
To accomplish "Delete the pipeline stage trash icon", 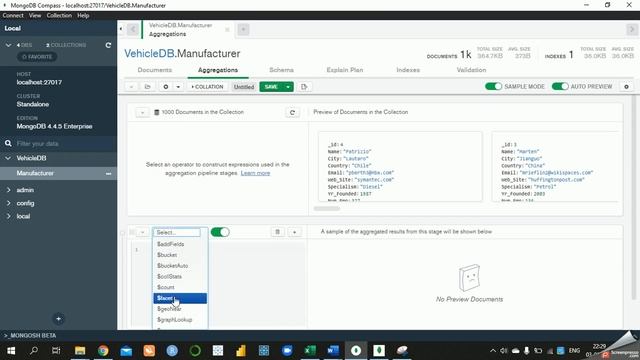I will pos(278,232).
